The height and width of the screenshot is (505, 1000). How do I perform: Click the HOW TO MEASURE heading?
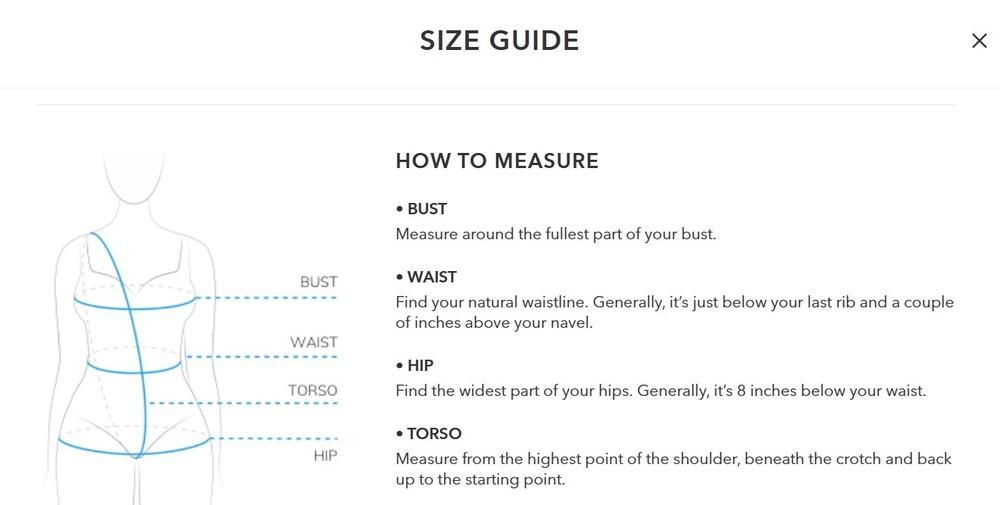tap(497, 161)
